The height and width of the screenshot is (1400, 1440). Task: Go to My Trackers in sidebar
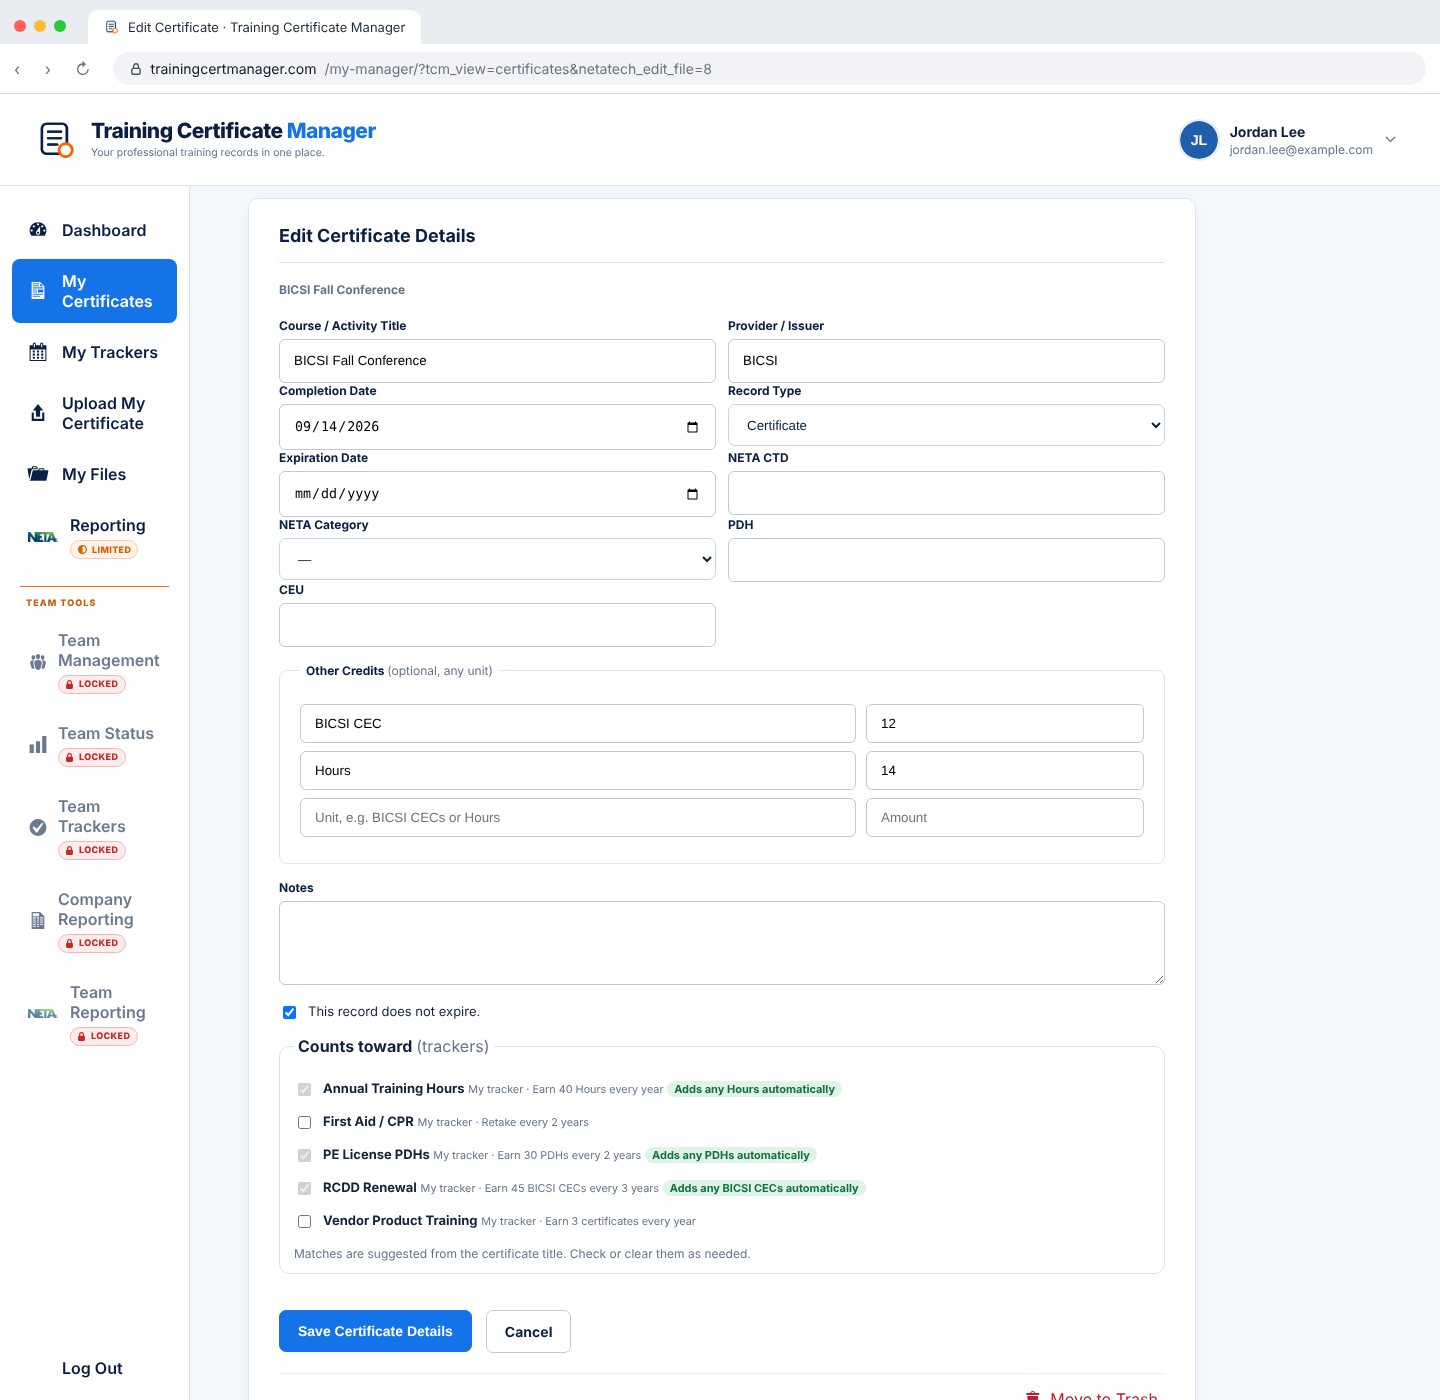pyautogui.click(x=94, y=352)
